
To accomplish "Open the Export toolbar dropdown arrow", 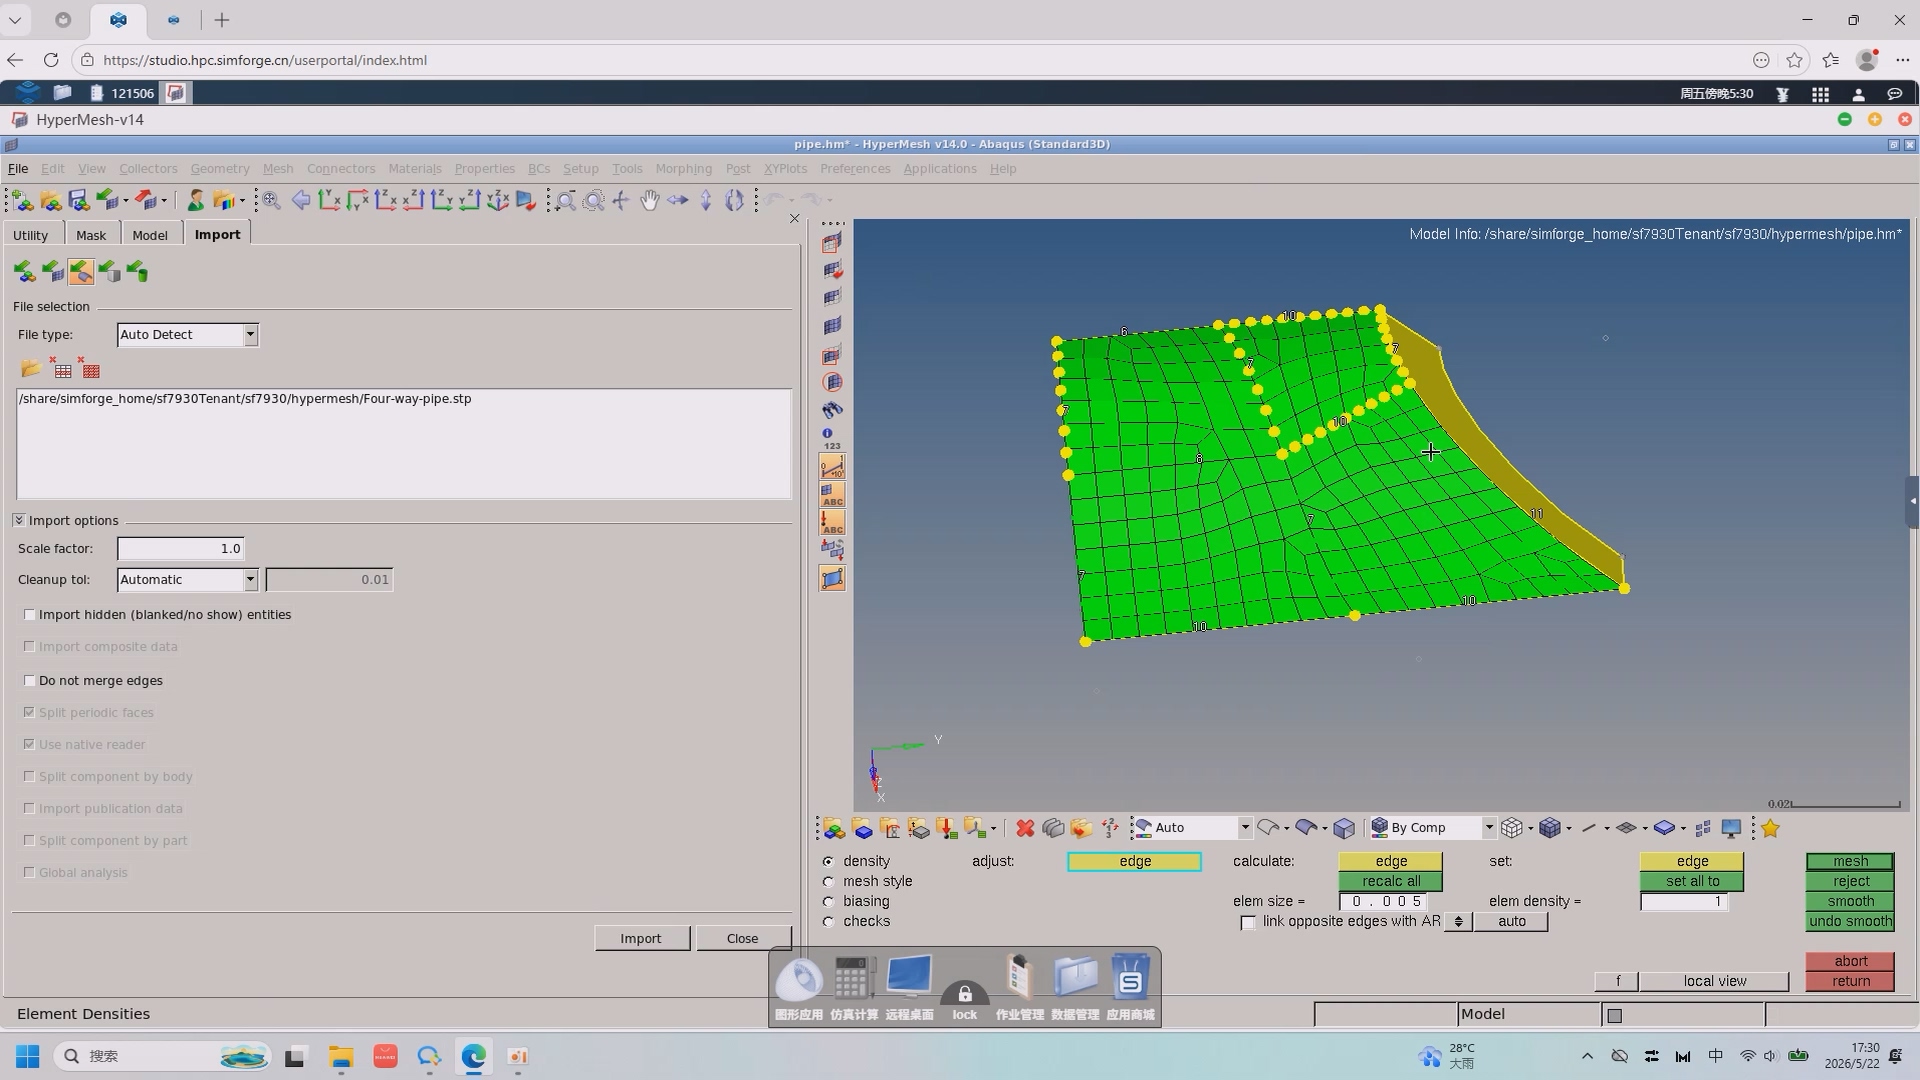I will [164, 201].
